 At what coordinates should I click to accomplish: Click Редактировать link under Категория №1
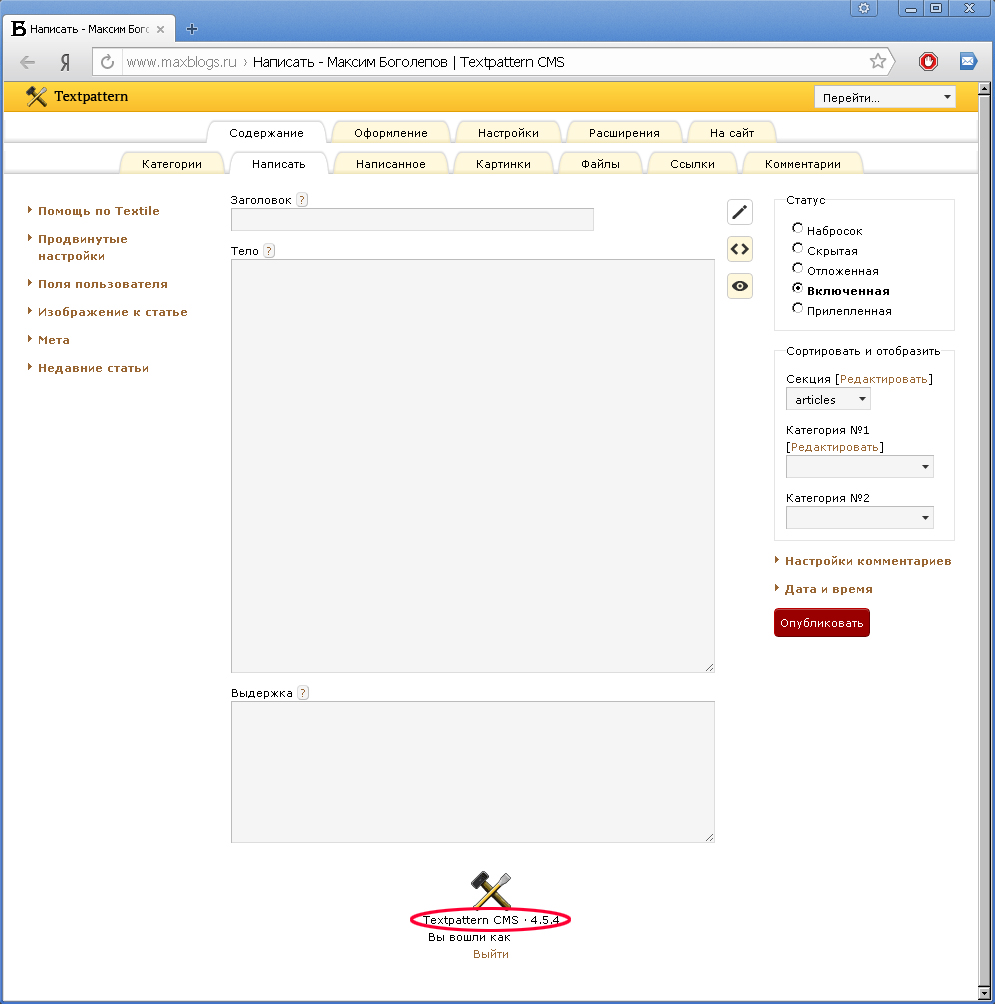coord(834,447)
